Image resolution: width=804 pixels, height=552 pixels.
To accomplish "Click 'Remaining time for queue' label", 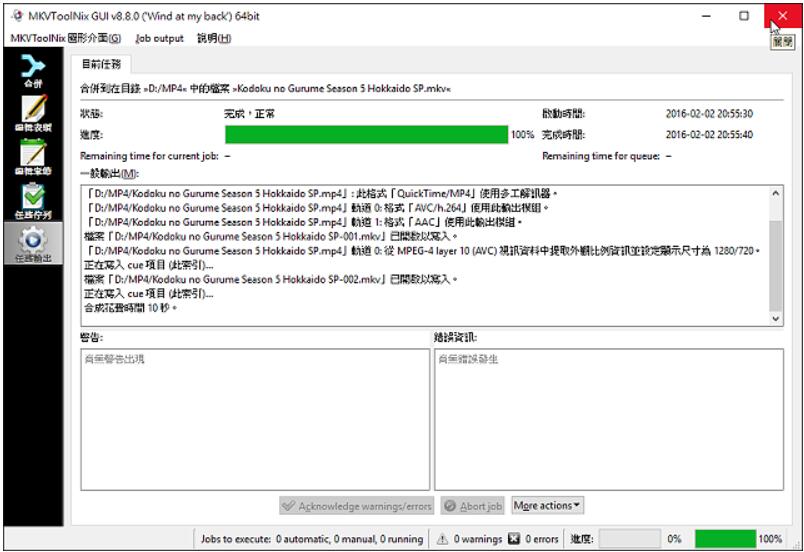I will (x=601, y=156).
